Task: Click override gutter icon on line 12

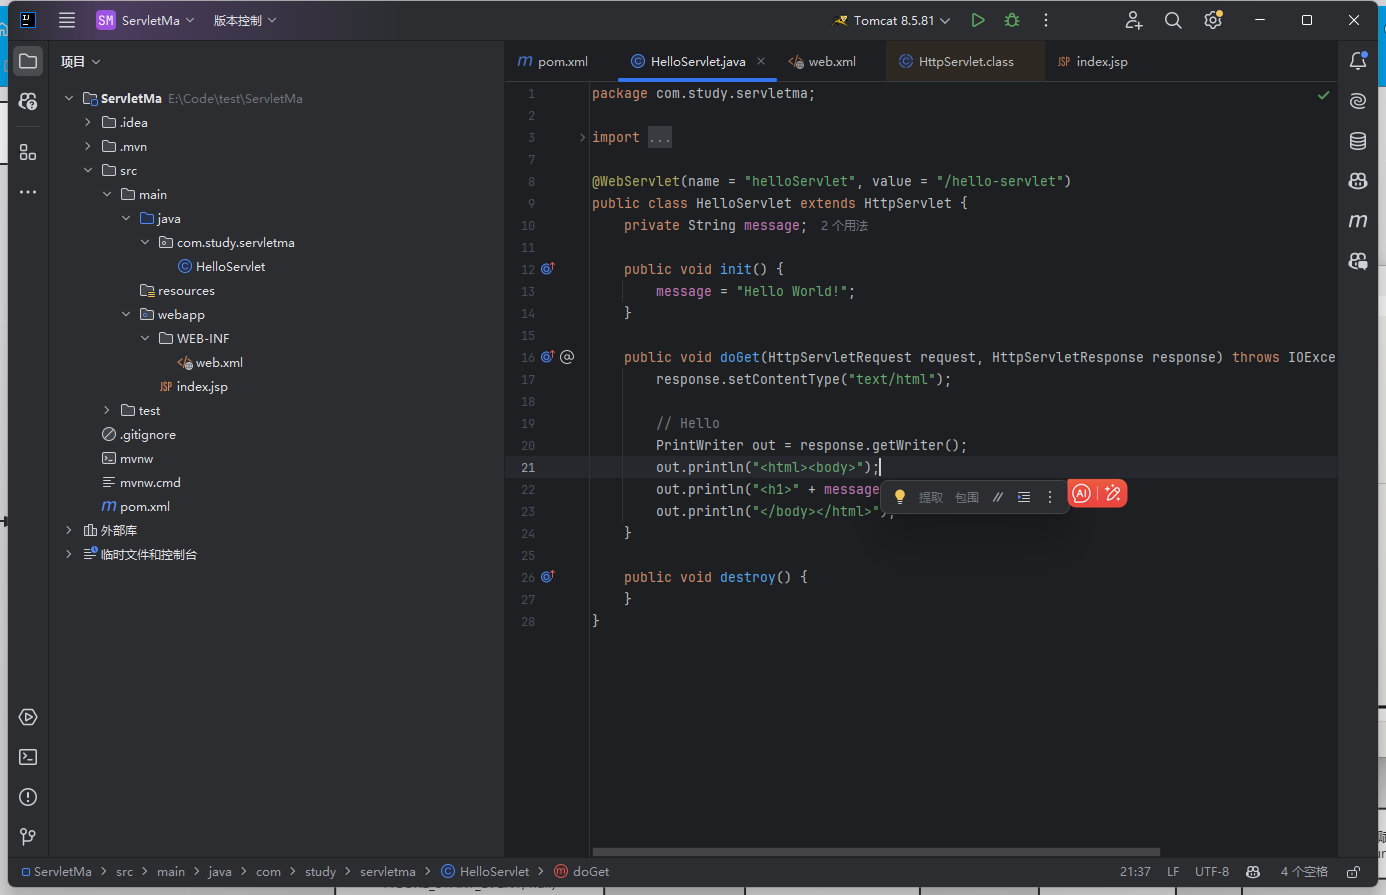Action: pos(547,269)
